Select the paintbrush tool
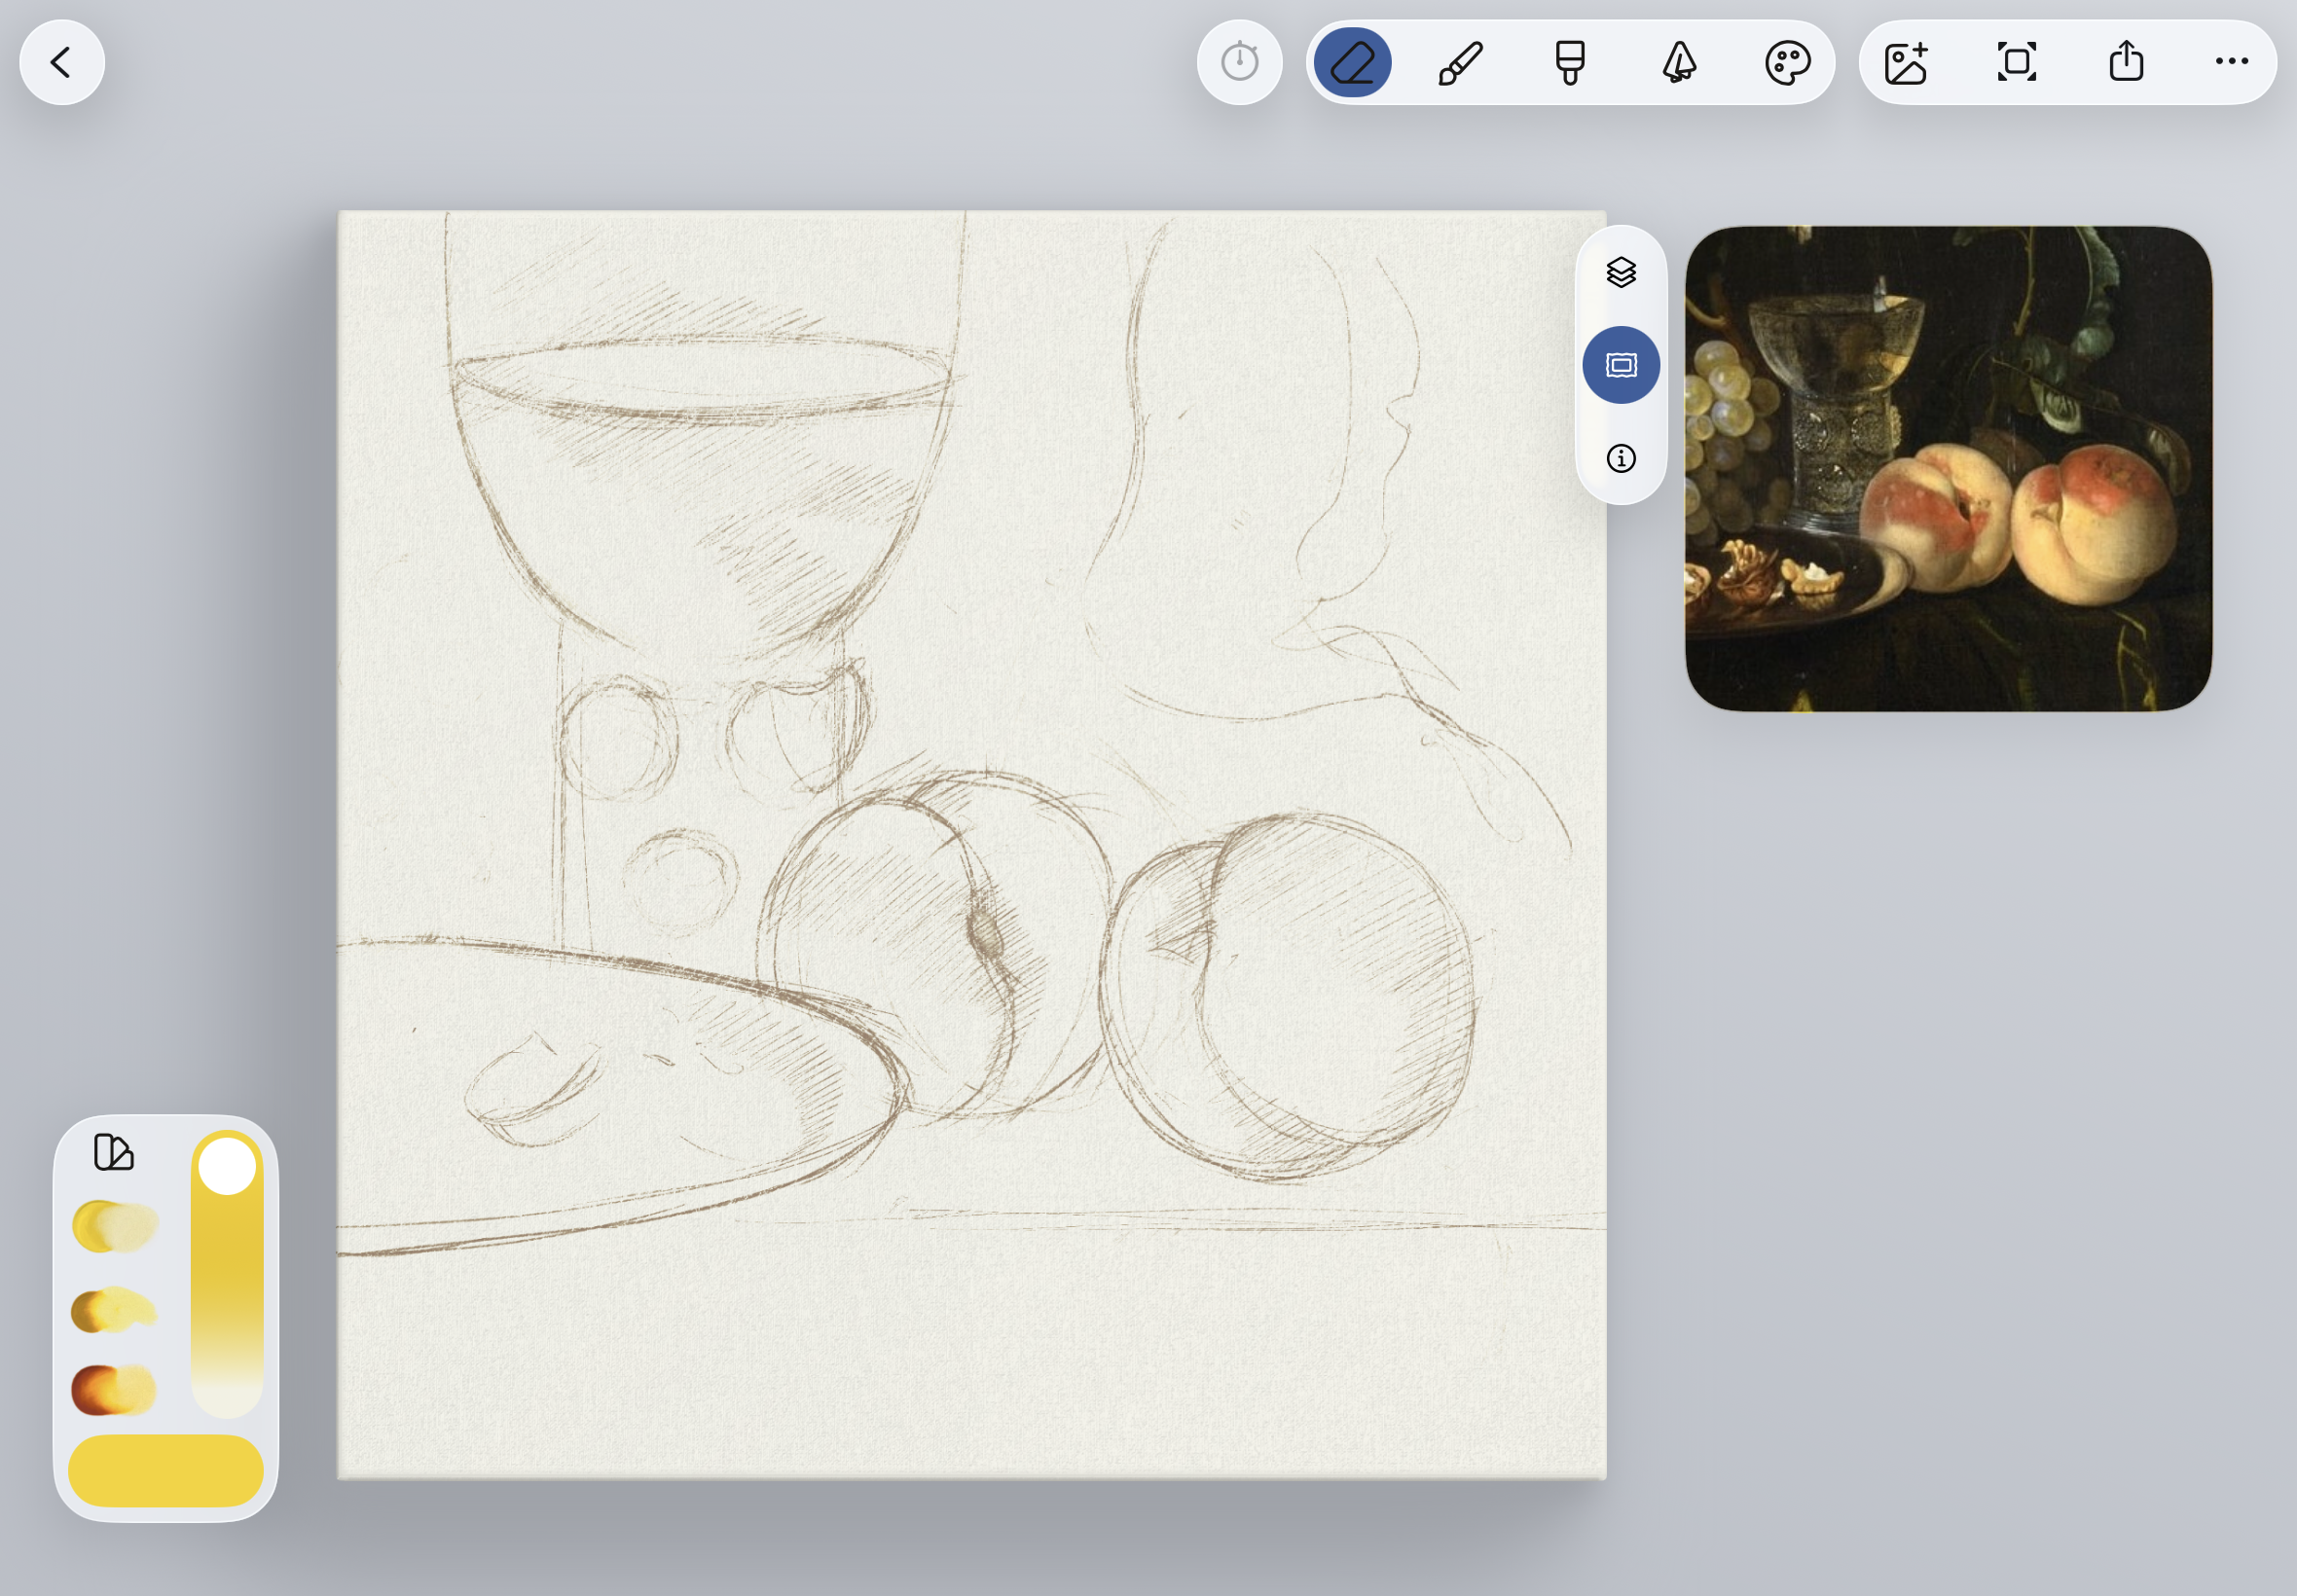Image resolution: width=2297 pixels, height=1596 pixels. tap(1460, 62)
